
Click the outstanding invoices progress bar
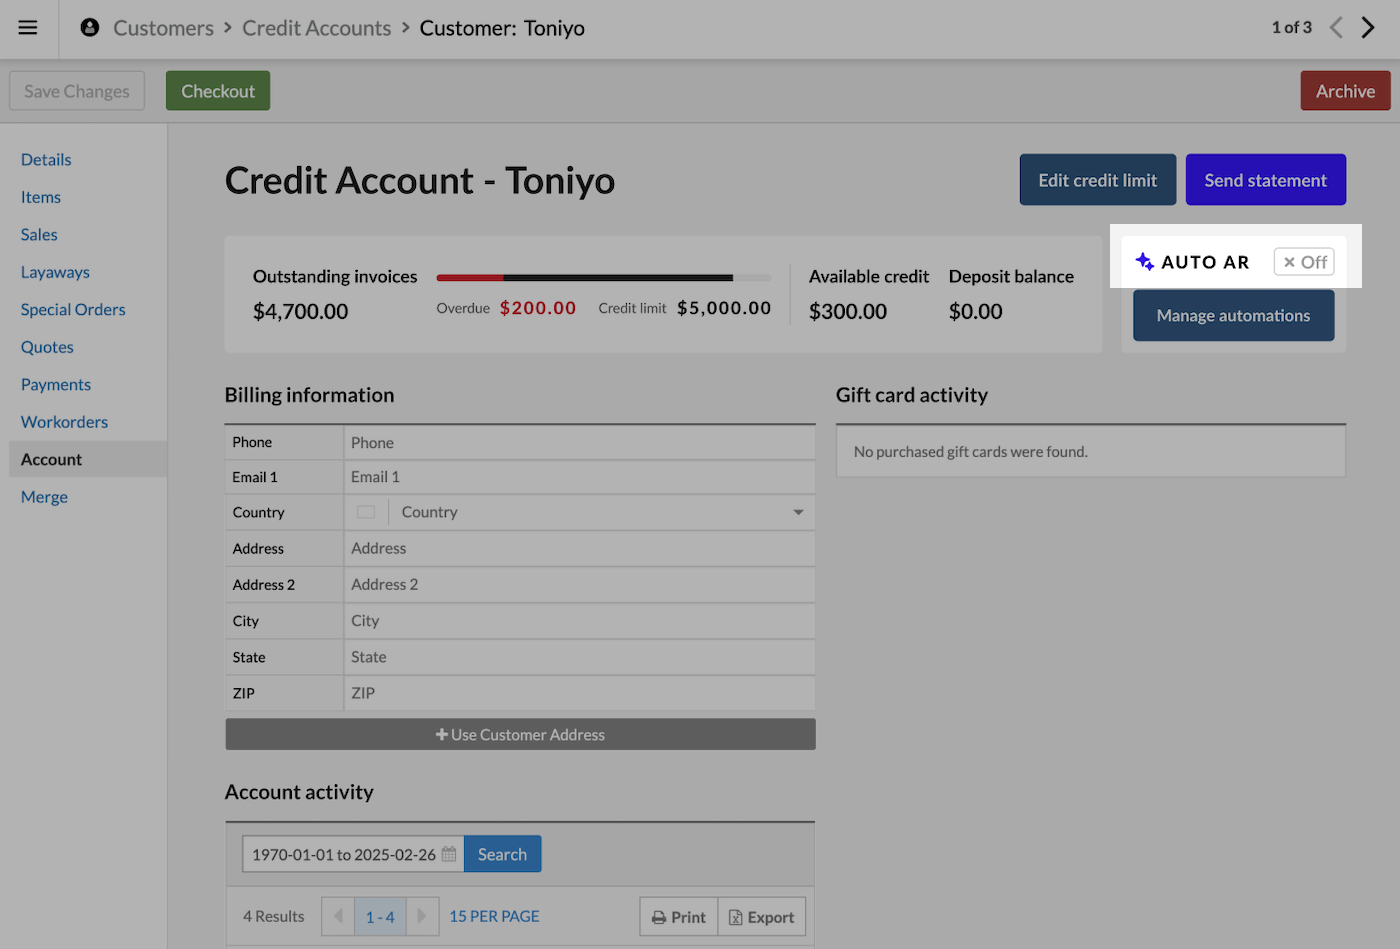(x=603, y=277)
